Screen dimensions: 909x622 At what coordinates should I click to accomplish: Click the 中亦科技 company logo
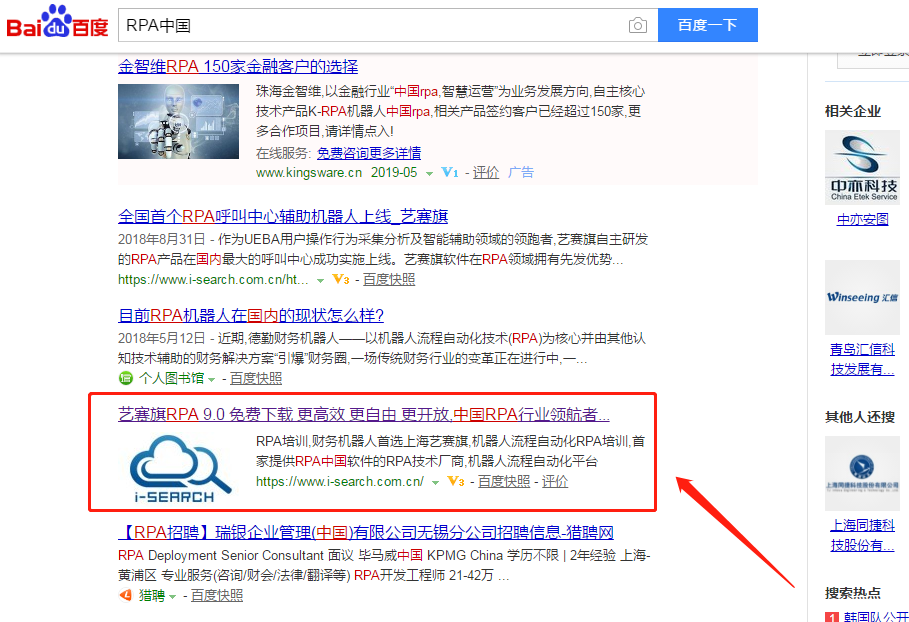click(863, 168)
